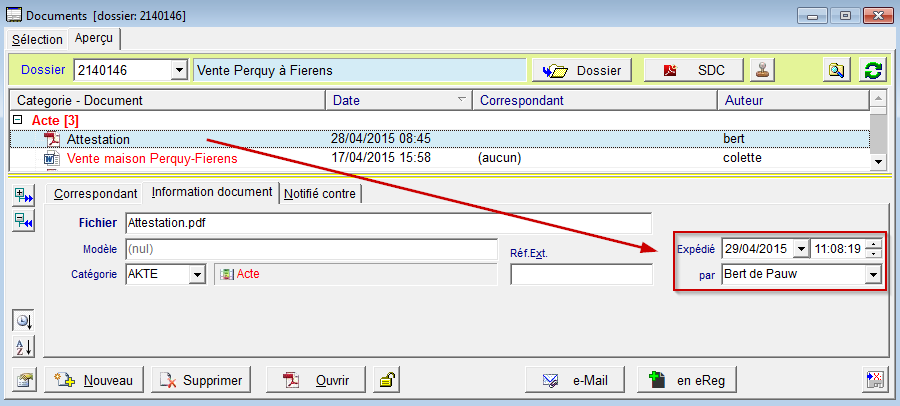Open the Catégorie AKTE dropdown arrow
900x406 pixels.
[x=197, y=274]
